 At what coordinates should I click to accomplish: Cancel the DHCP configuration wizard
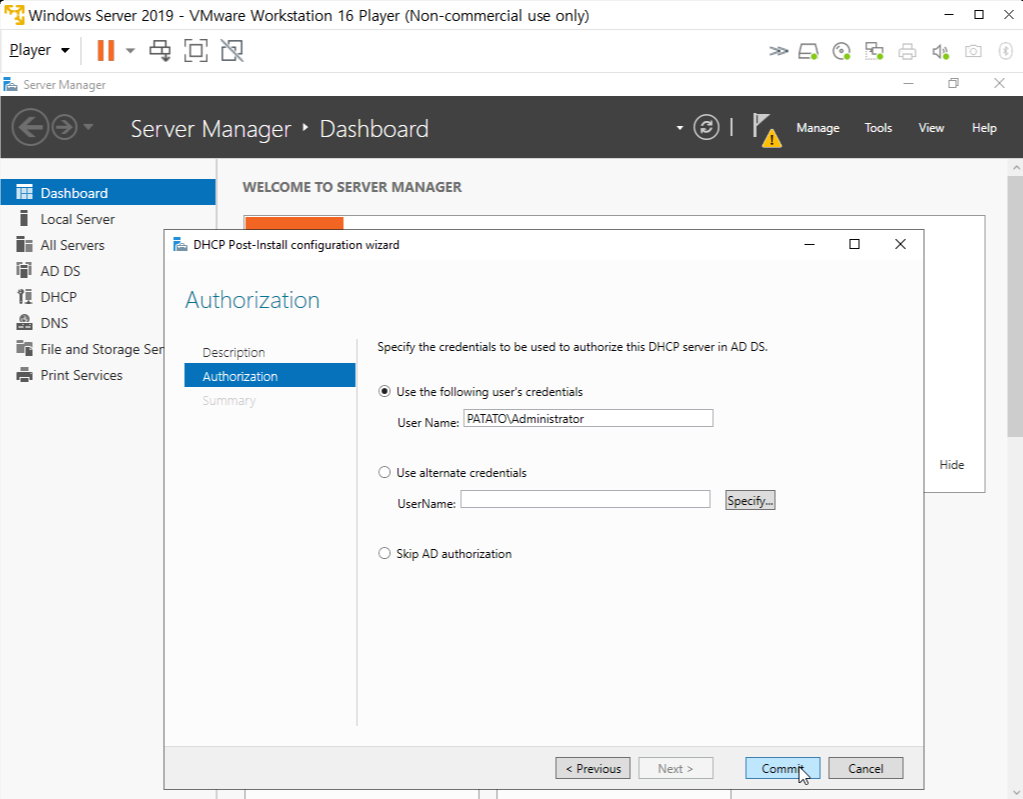[x=865, y=768]
